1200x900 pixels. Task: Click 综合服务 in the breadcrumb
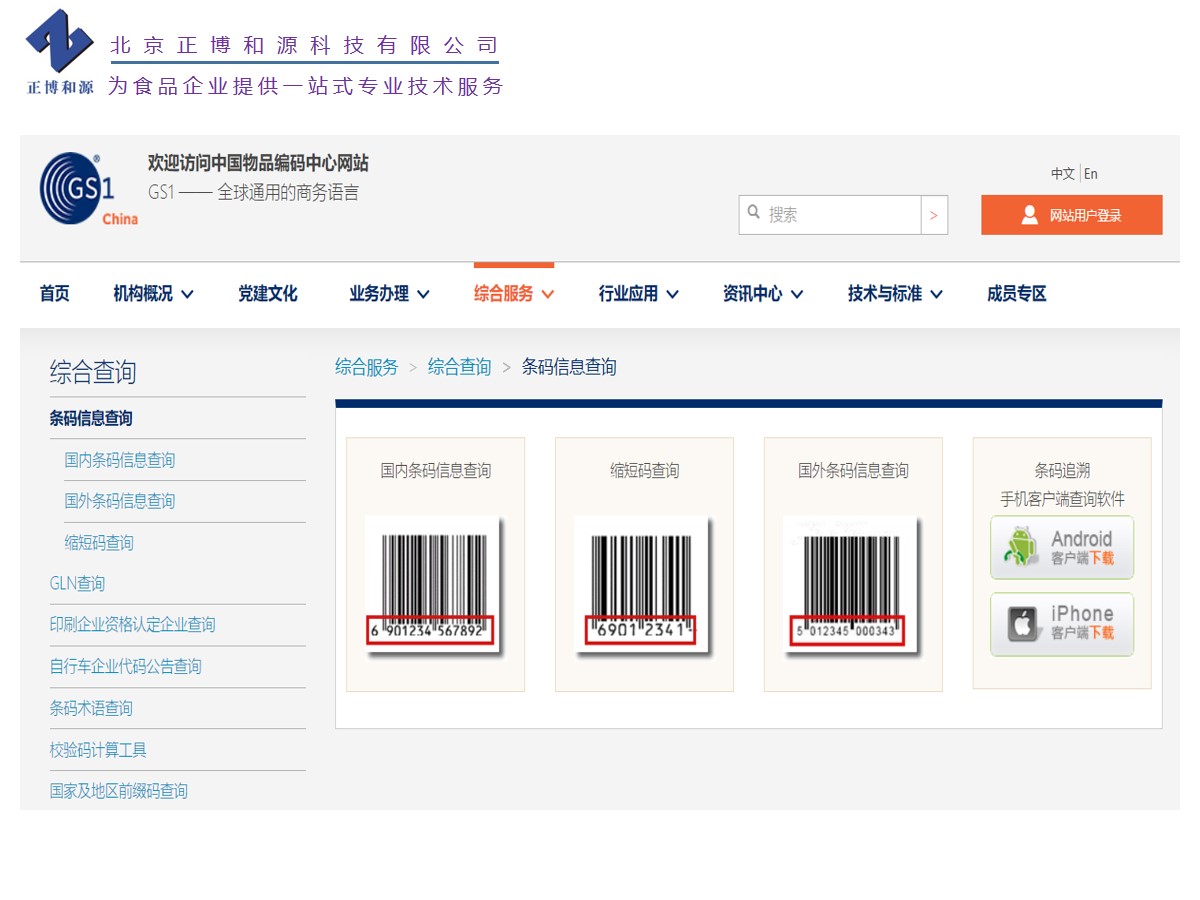(x=366, y=367)
